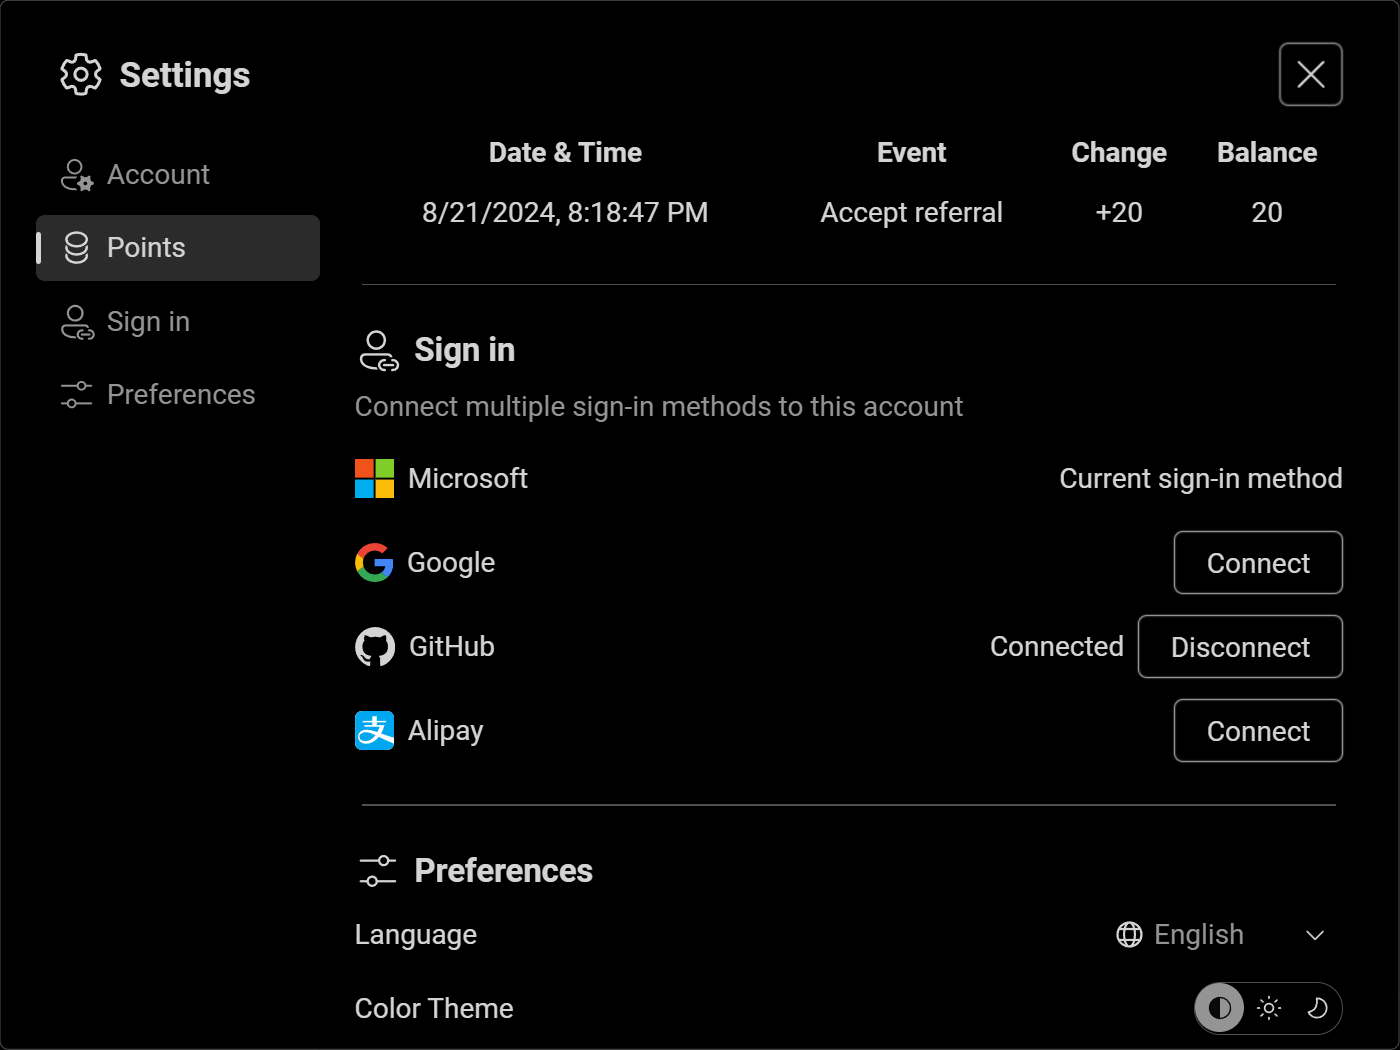Image resolution: width=1400 pixels, height=1050 pixels.
Task: Disconnect the GitHub account
Action: click(x=1240, y=647)
